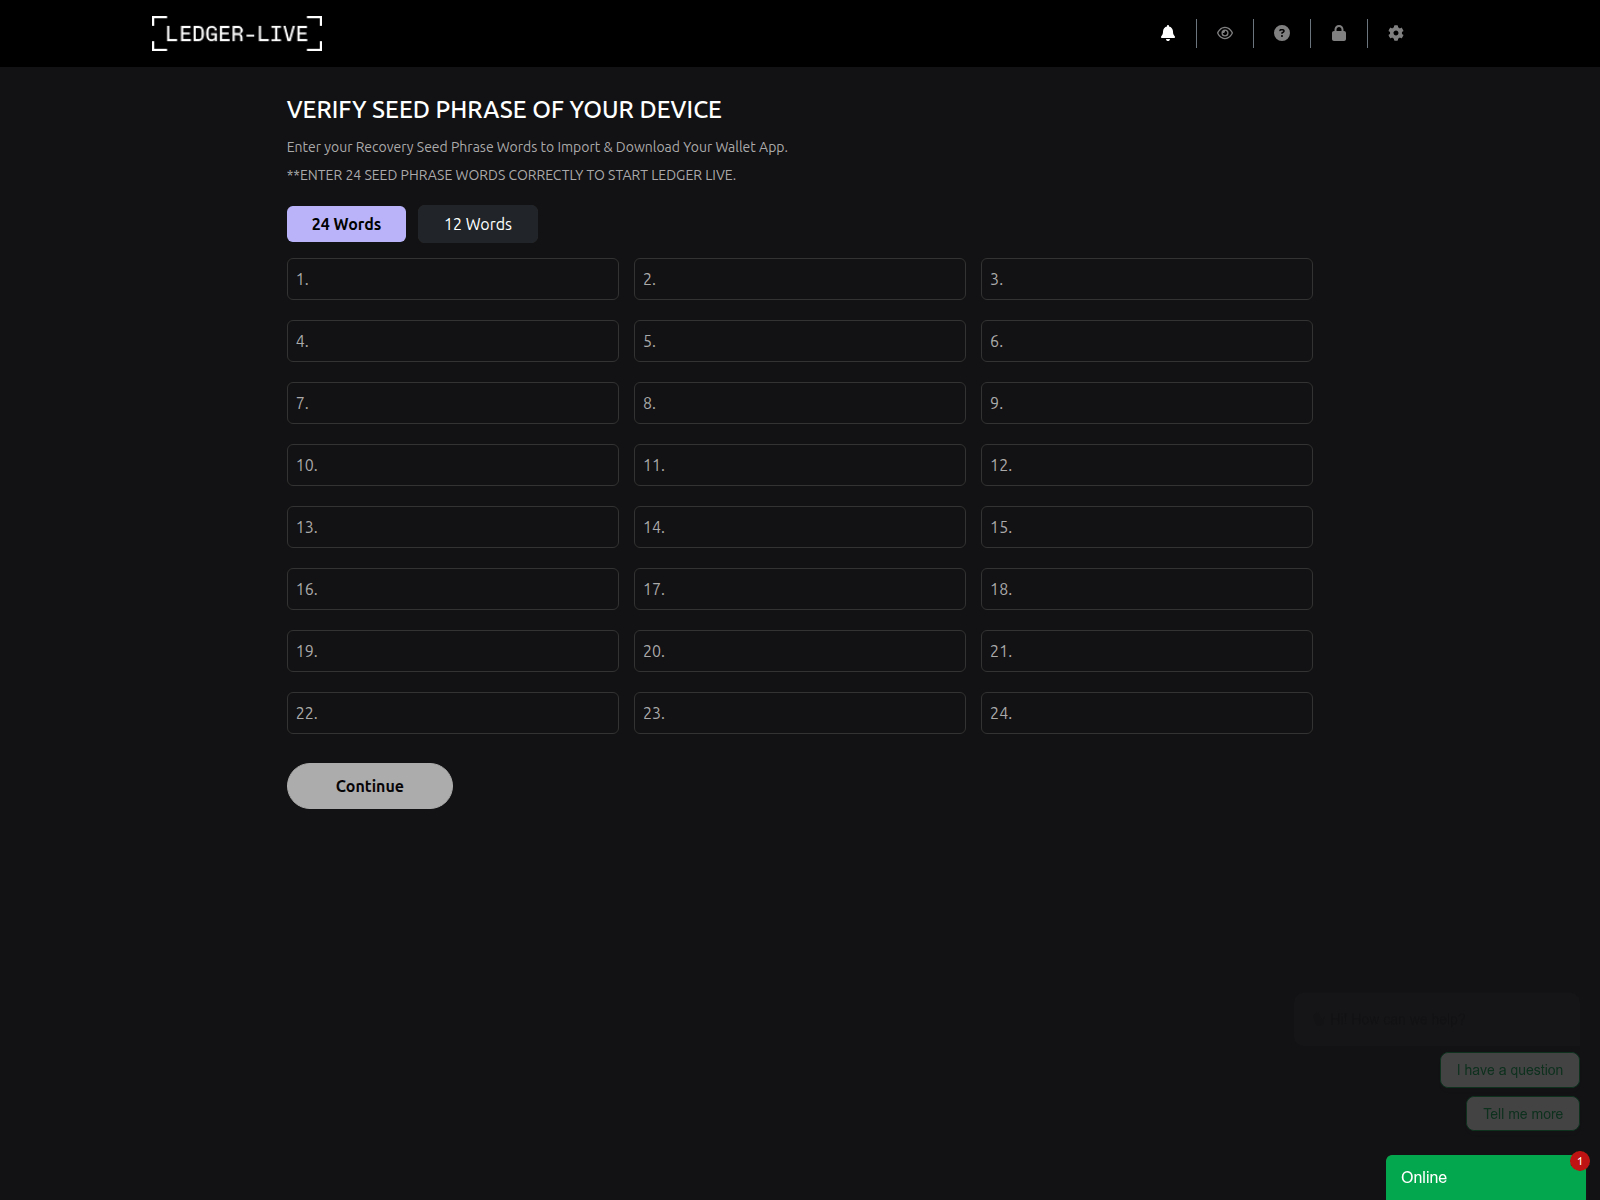Open help question mark icon
This screenshot has height=1200, width=1600.
(1282, 33)
